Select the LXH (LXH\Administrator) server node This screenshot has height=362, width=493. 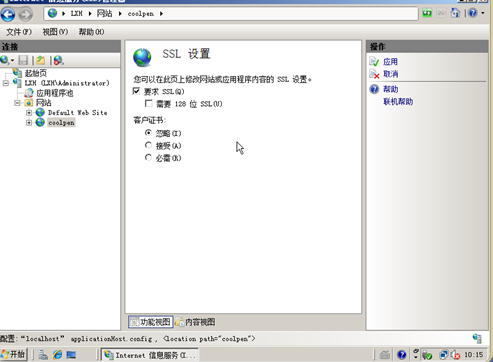click(x=67, y=83)
